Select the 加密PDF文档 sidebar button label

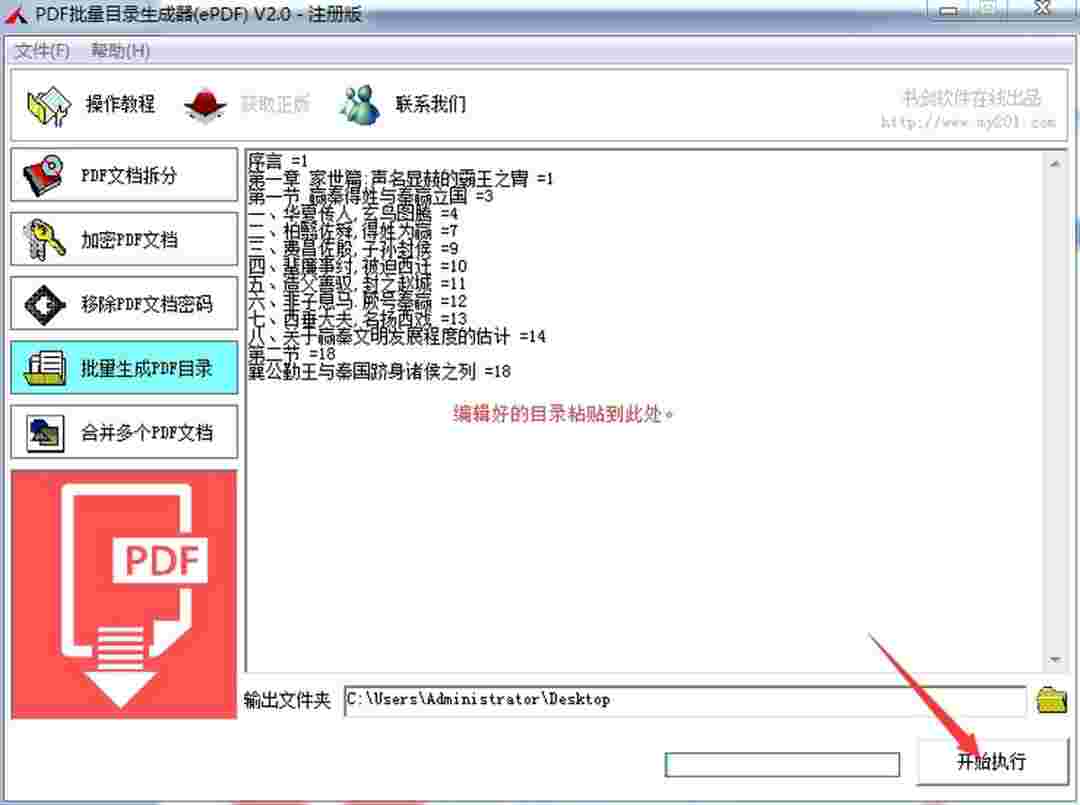click(x=130, y=239)
